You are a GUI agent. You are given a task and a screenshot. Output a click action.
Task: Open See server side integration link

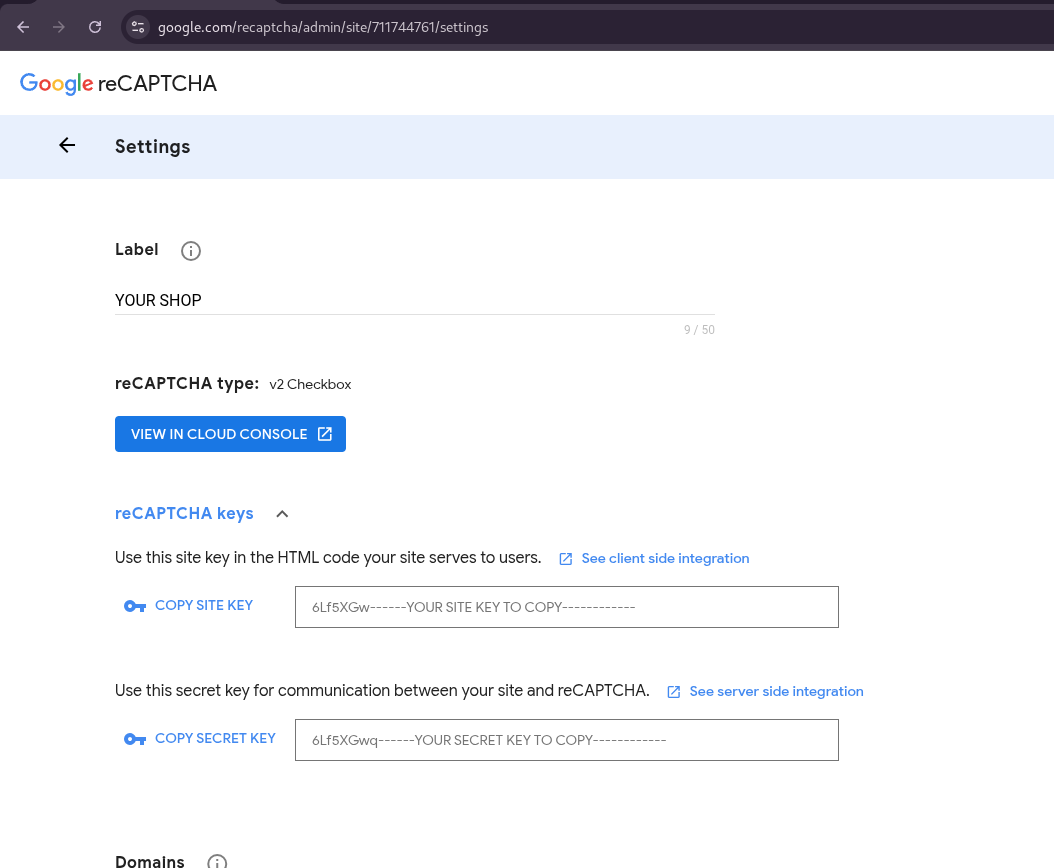[765, 692]
